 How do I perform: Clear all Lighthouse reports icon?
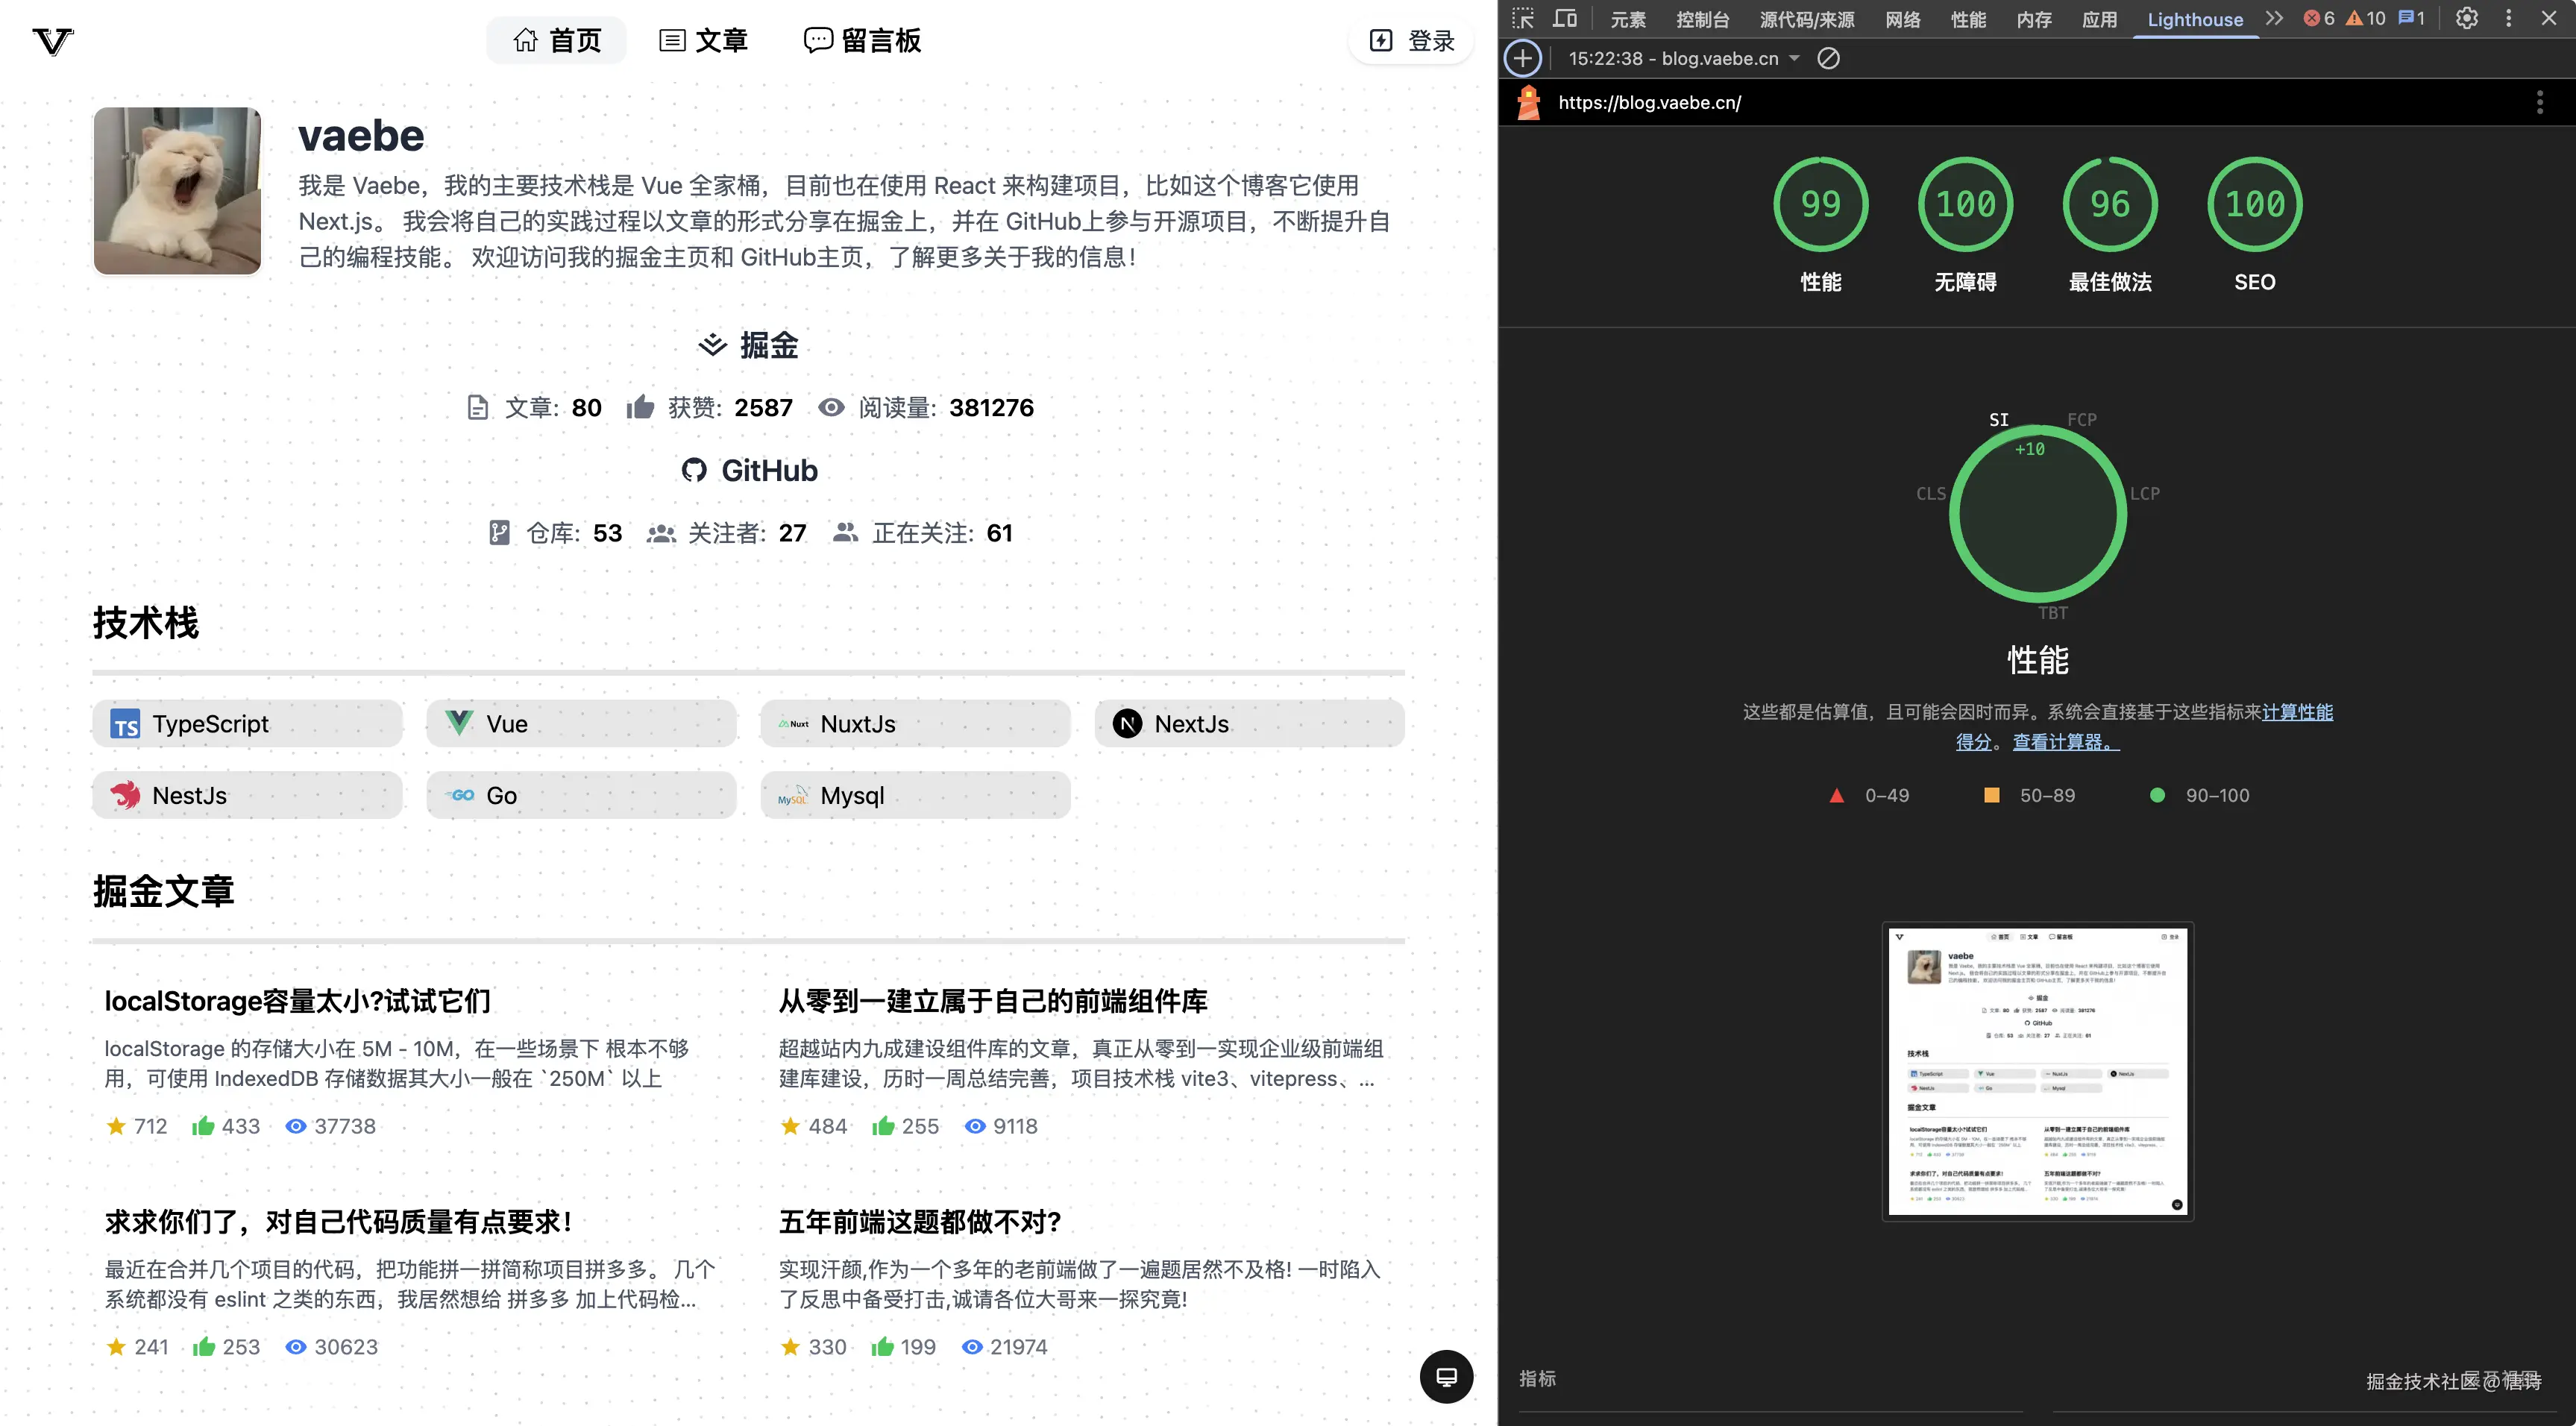(x=1828, y=58)
